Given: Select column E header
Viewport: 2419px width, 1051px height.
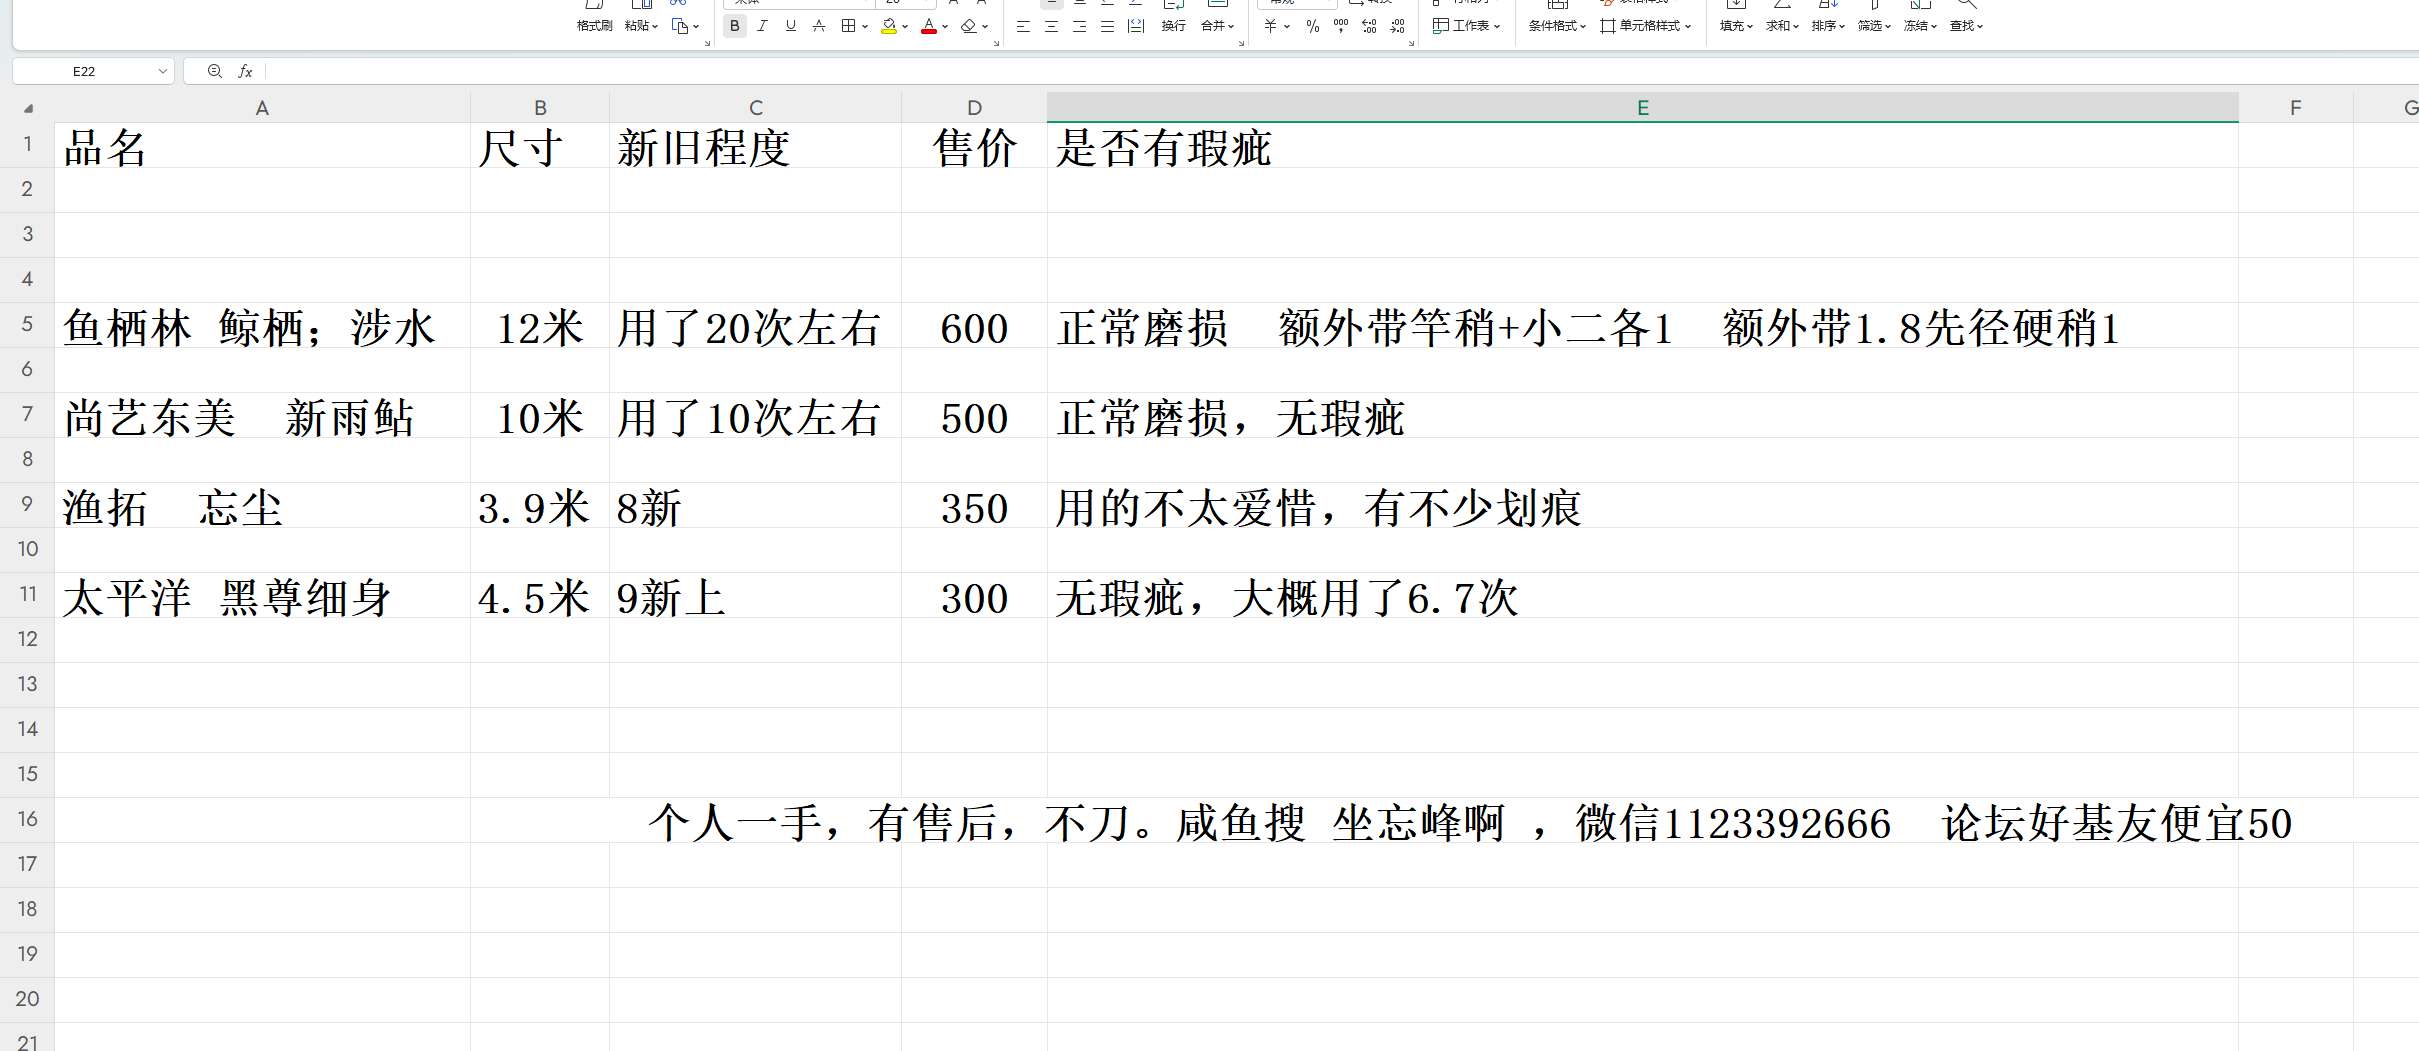Looking at the screenshot, I should (x=1643, y=108).
